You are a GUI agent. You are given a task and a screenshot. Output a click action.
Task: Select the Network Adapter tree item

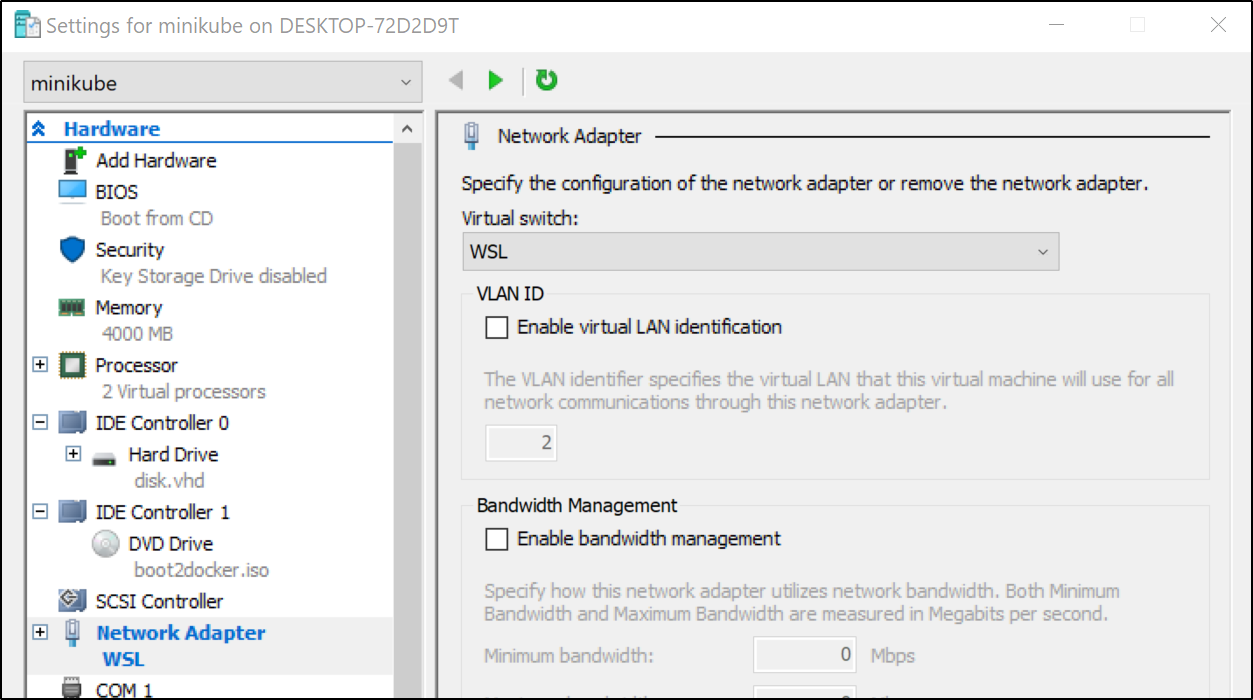(181, 633)
